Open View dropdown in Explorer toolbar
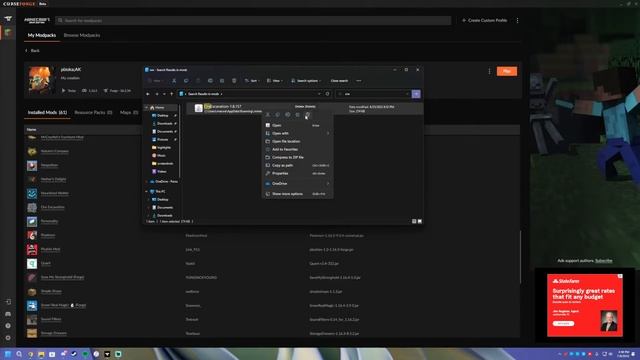The height and width of the screenshot is (360, 640). click(274, 81)
